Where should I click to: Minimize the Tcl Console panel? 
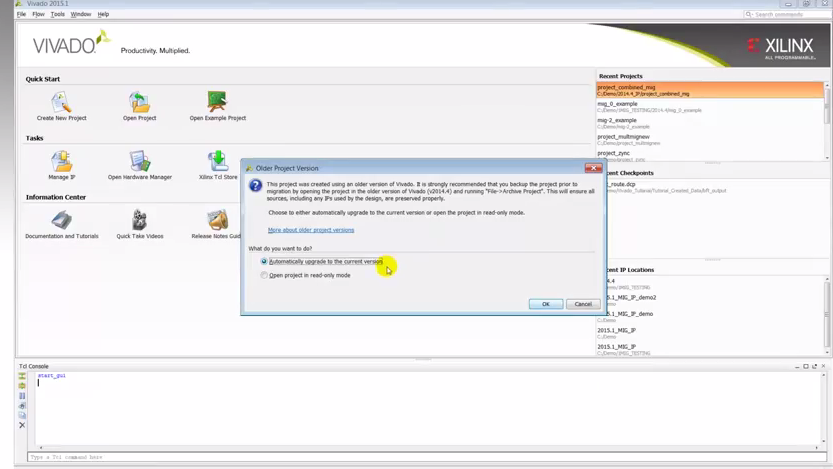pos(797,366)
